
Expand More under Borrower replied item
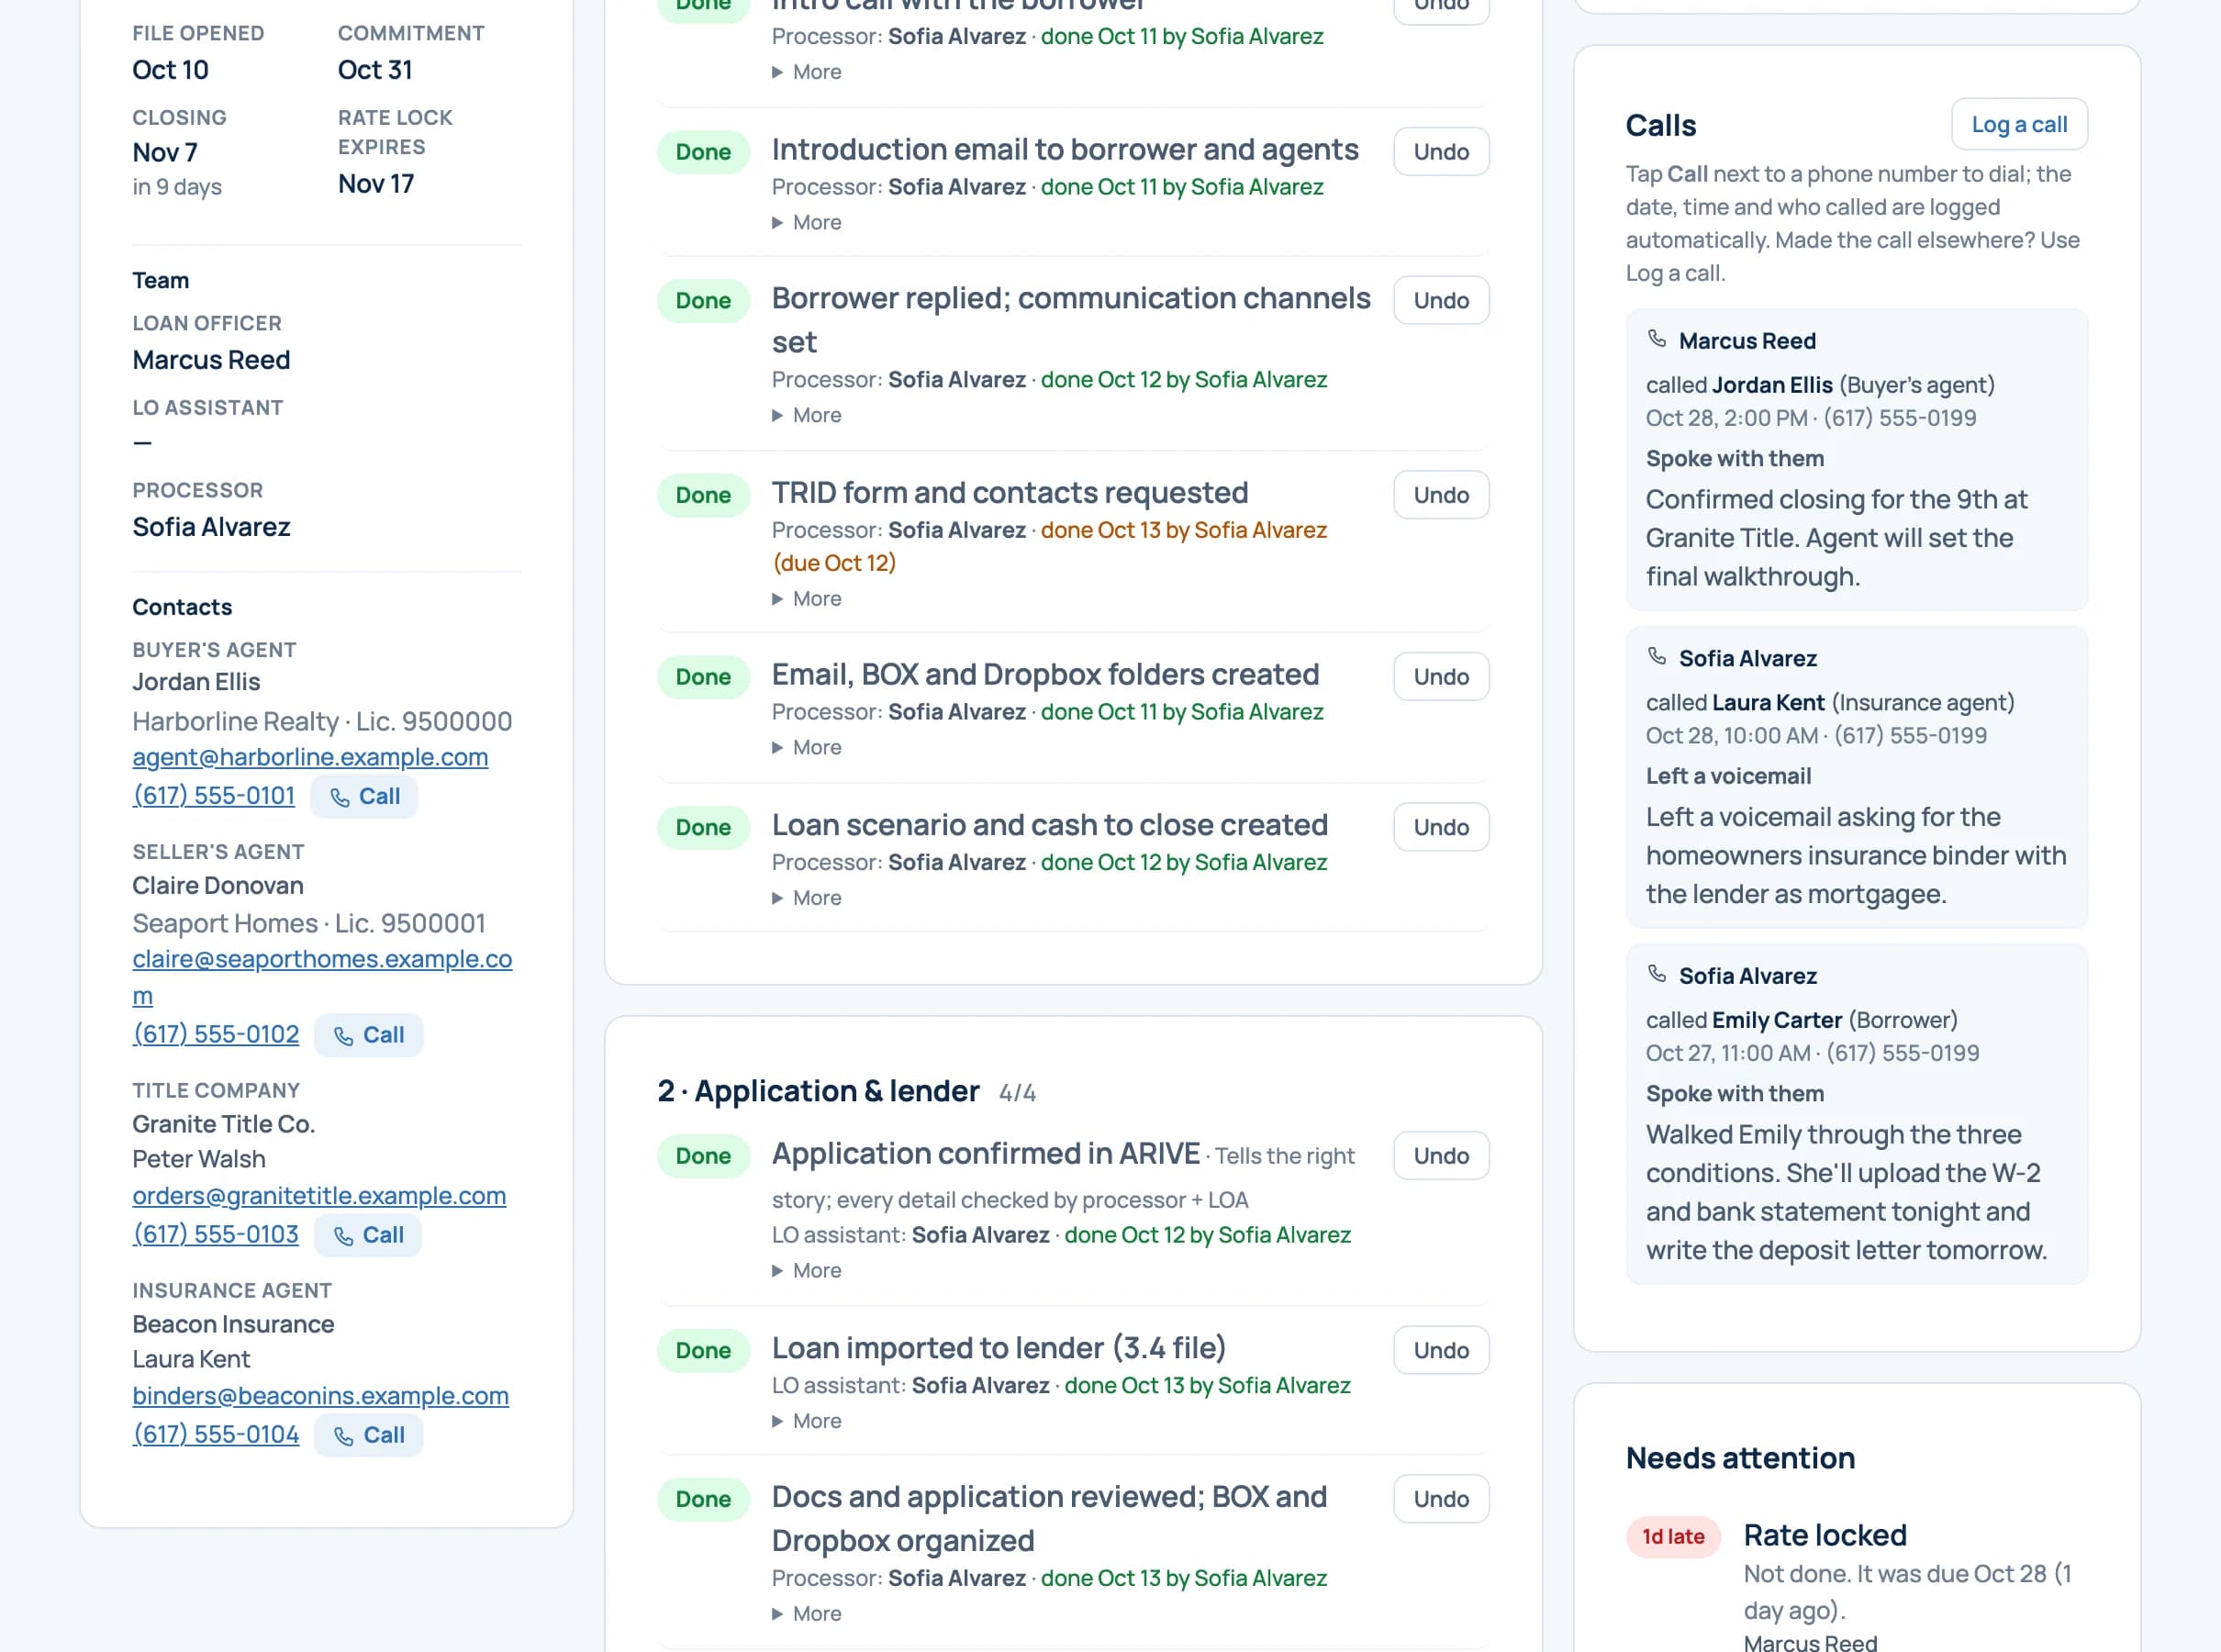tap(806, 415)
